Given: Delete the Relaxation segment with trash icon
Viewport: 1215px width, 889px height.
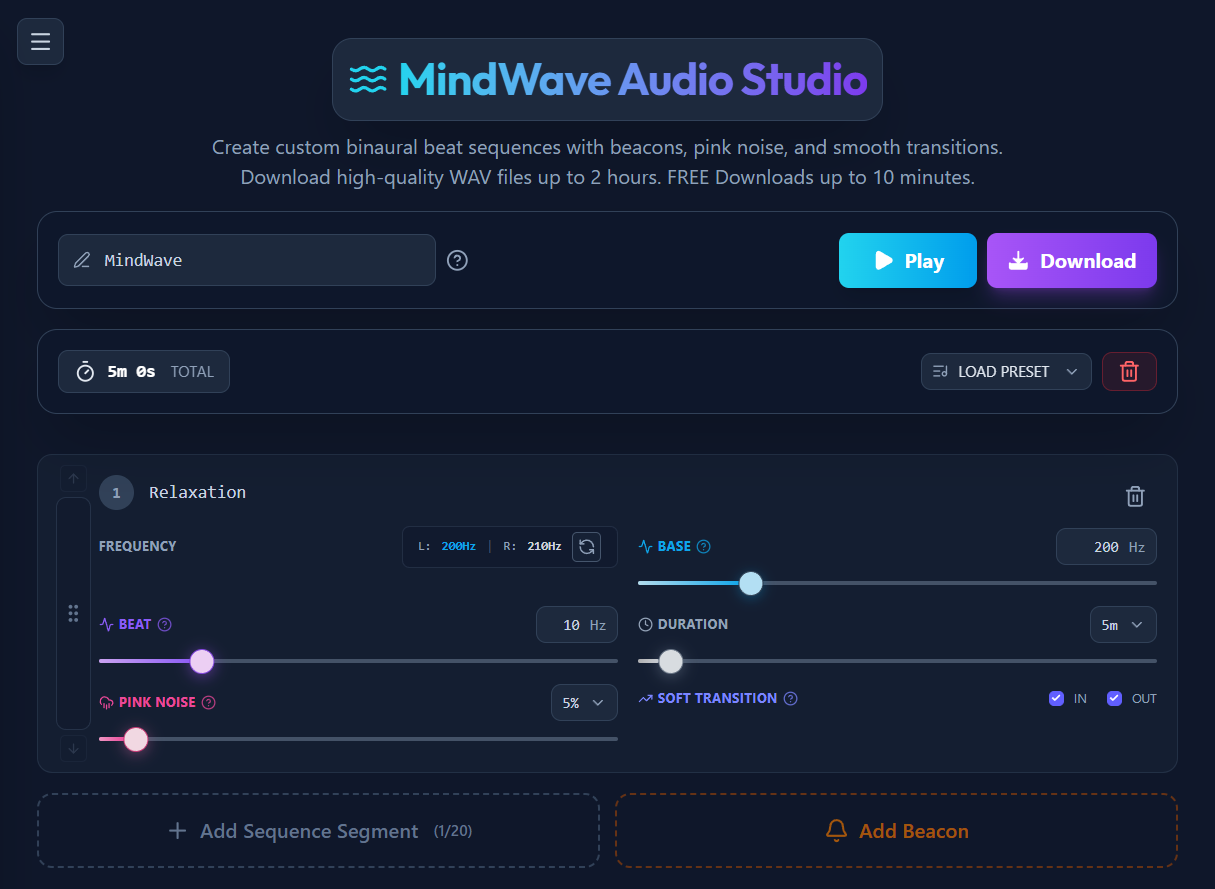Looking at the screenshot, I should point(1135,496).
